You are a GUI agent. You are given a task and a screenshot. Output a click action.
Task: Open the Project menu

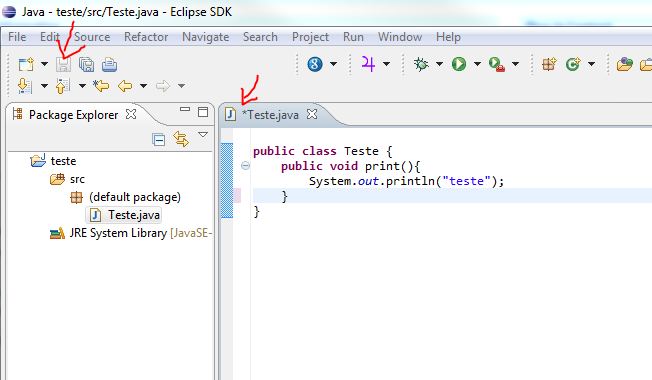click(x=310, y=37)
